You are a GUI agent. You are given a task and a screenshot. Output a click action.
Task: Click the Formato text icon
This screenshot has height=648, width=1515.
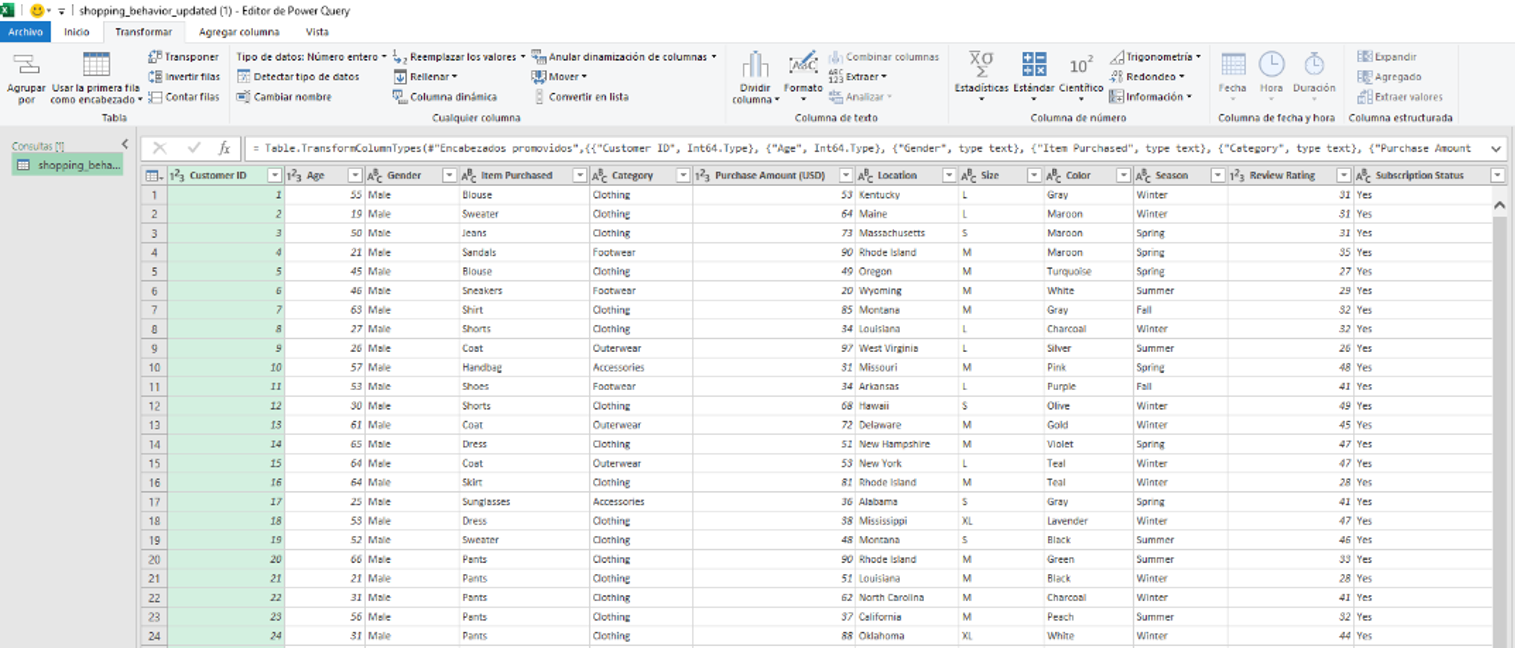[803, 66]
